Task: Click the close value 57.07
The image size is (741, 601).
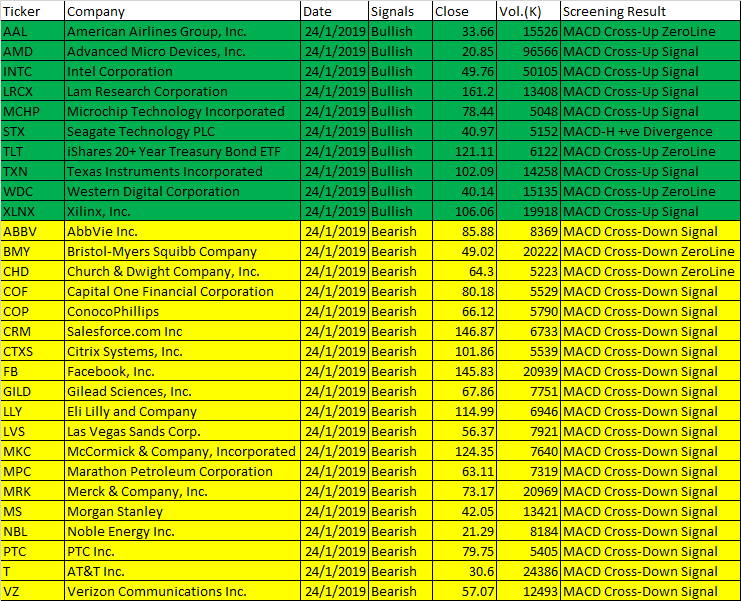Action: pyautogui.click(x=464, y=591)
